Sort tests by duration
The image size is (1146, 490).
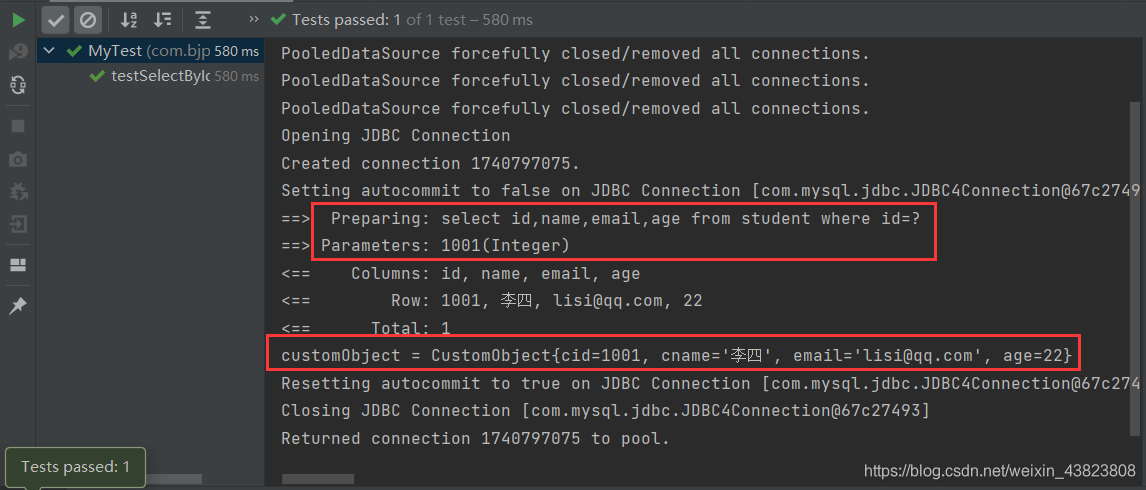[x=163, y=19]
